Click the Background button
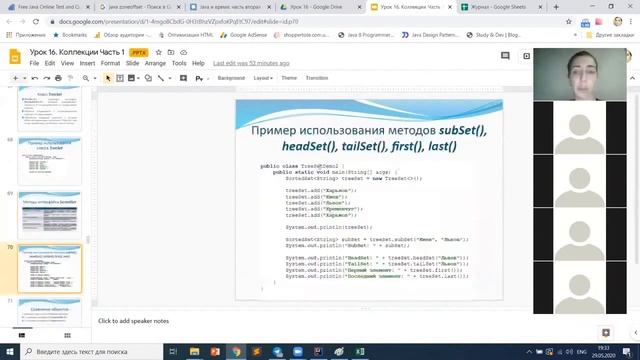The image size is (640, 360). click(x=231, y=78)
